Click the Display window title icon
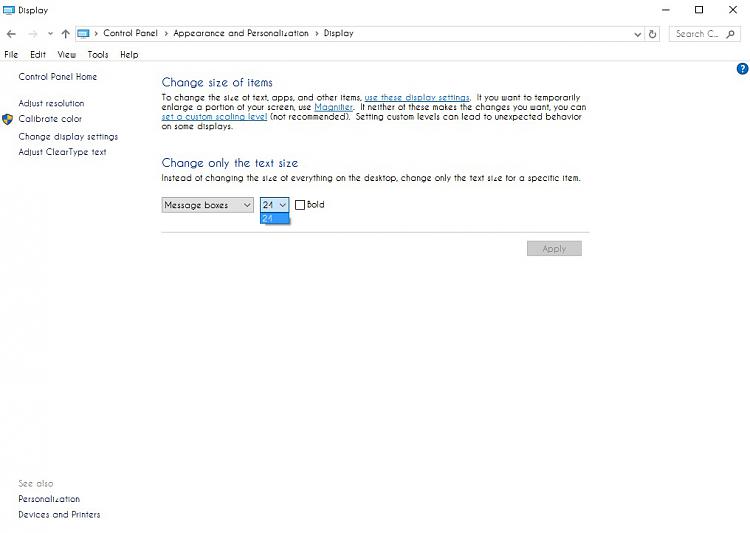Screen dimensions: 750x533 click(x=9, y=10)
